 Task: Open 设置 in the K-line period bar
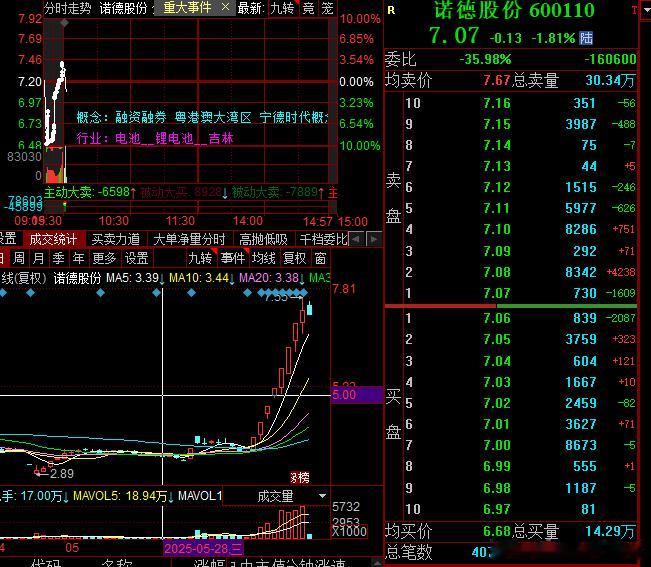coord(136,258)
